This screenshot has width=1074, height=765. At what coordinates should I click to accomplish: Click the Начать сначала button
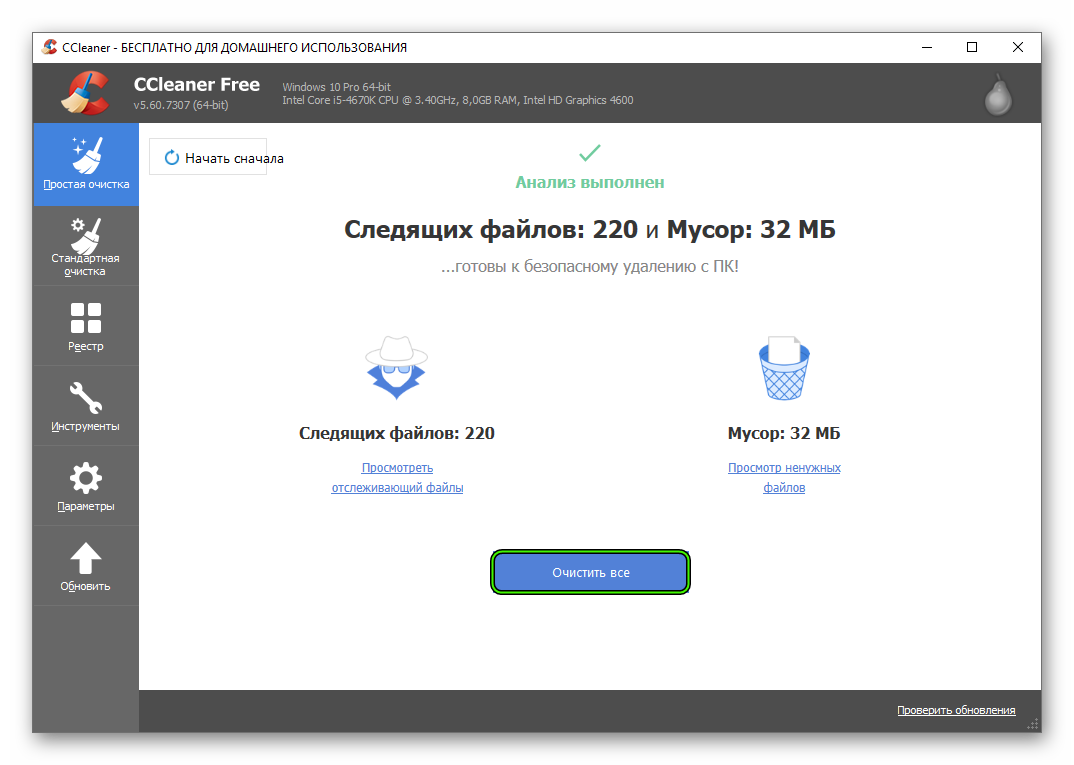coord(207,156)
